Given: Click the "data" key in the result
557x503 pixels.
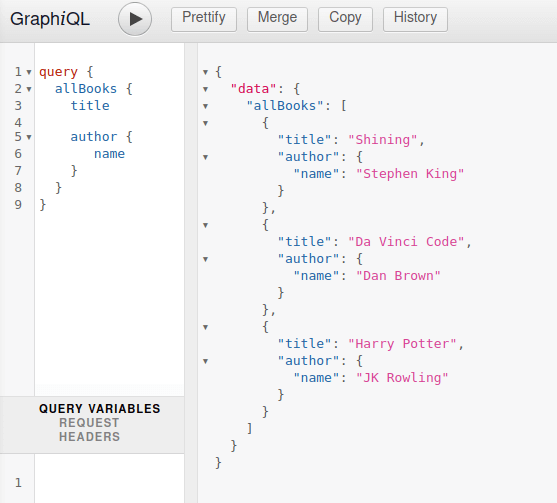Looking at the screenshot, I should pos(253,89).
